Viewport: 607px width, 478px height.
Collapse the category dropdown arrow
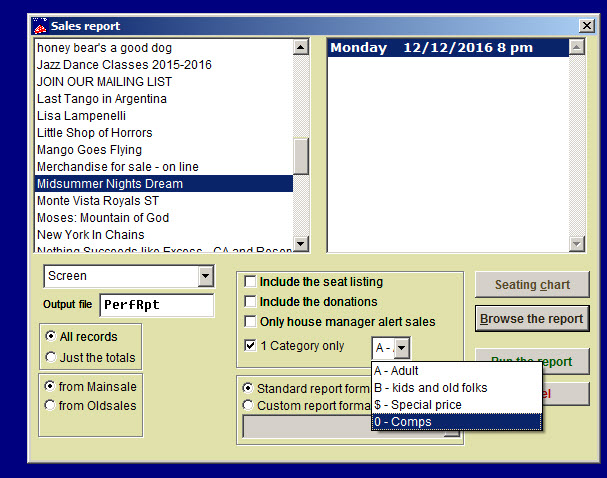point(401,348)
